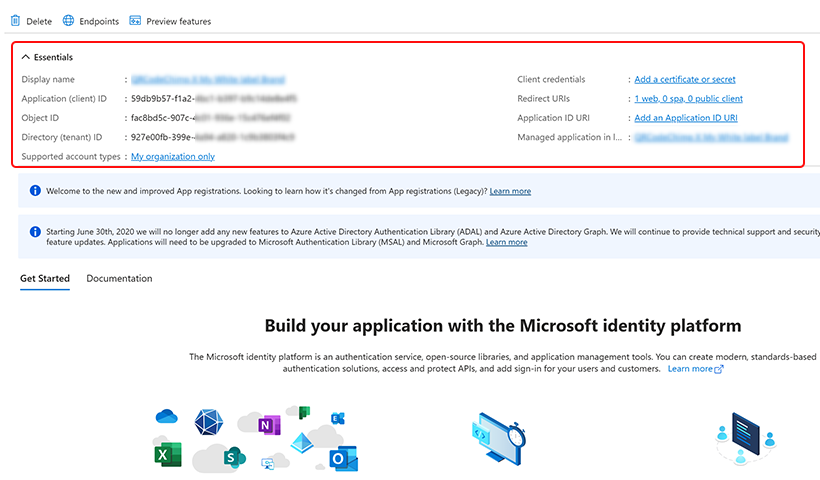Click the Preview features label
The image size is (820, 480).
(179, 21)
